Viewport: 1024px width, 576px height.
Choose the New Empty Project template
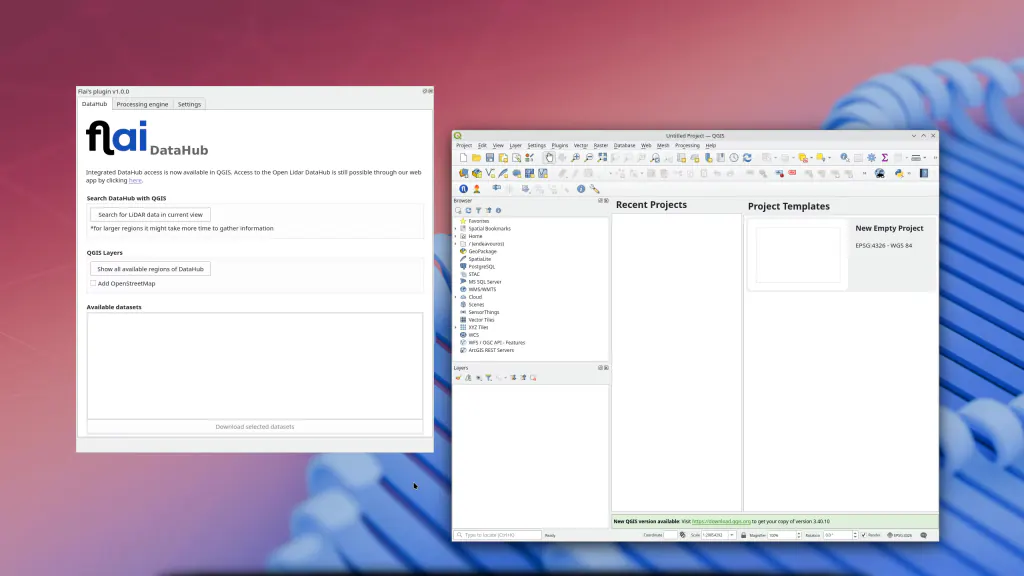(x=841, y=254)
